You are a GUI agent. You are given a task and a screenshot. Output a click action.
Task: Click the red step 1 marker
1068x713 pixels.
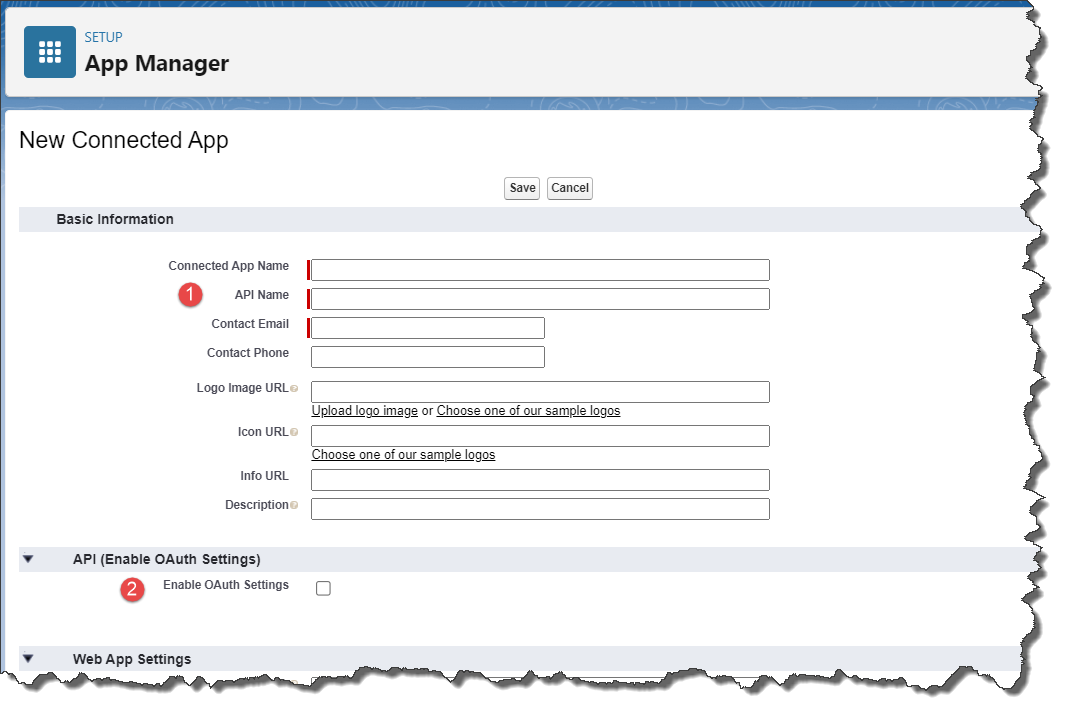[190, 295]
